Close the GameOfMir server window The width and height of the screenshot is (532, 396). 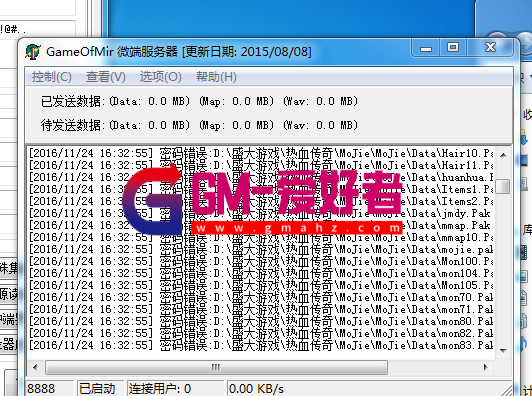pos(490,48)
